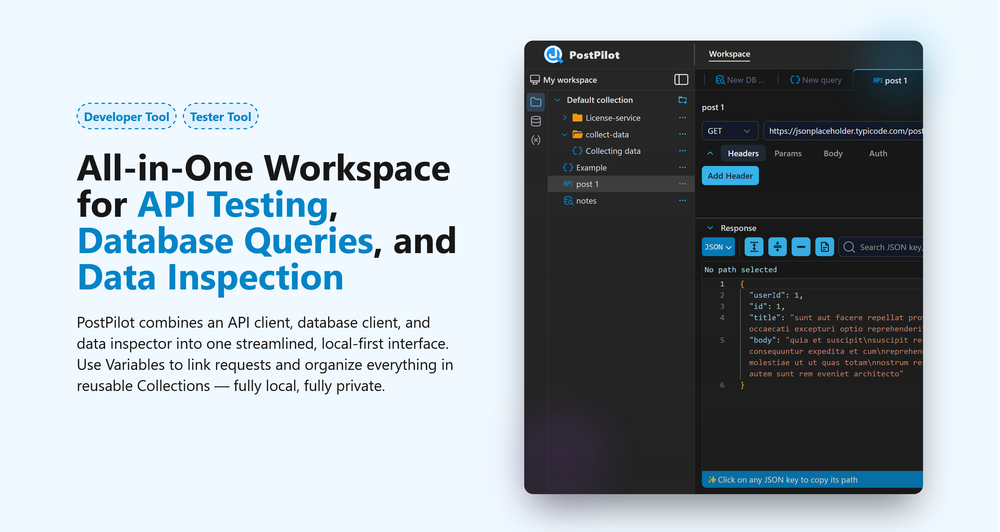Select the Headers tab

(743, 154)
